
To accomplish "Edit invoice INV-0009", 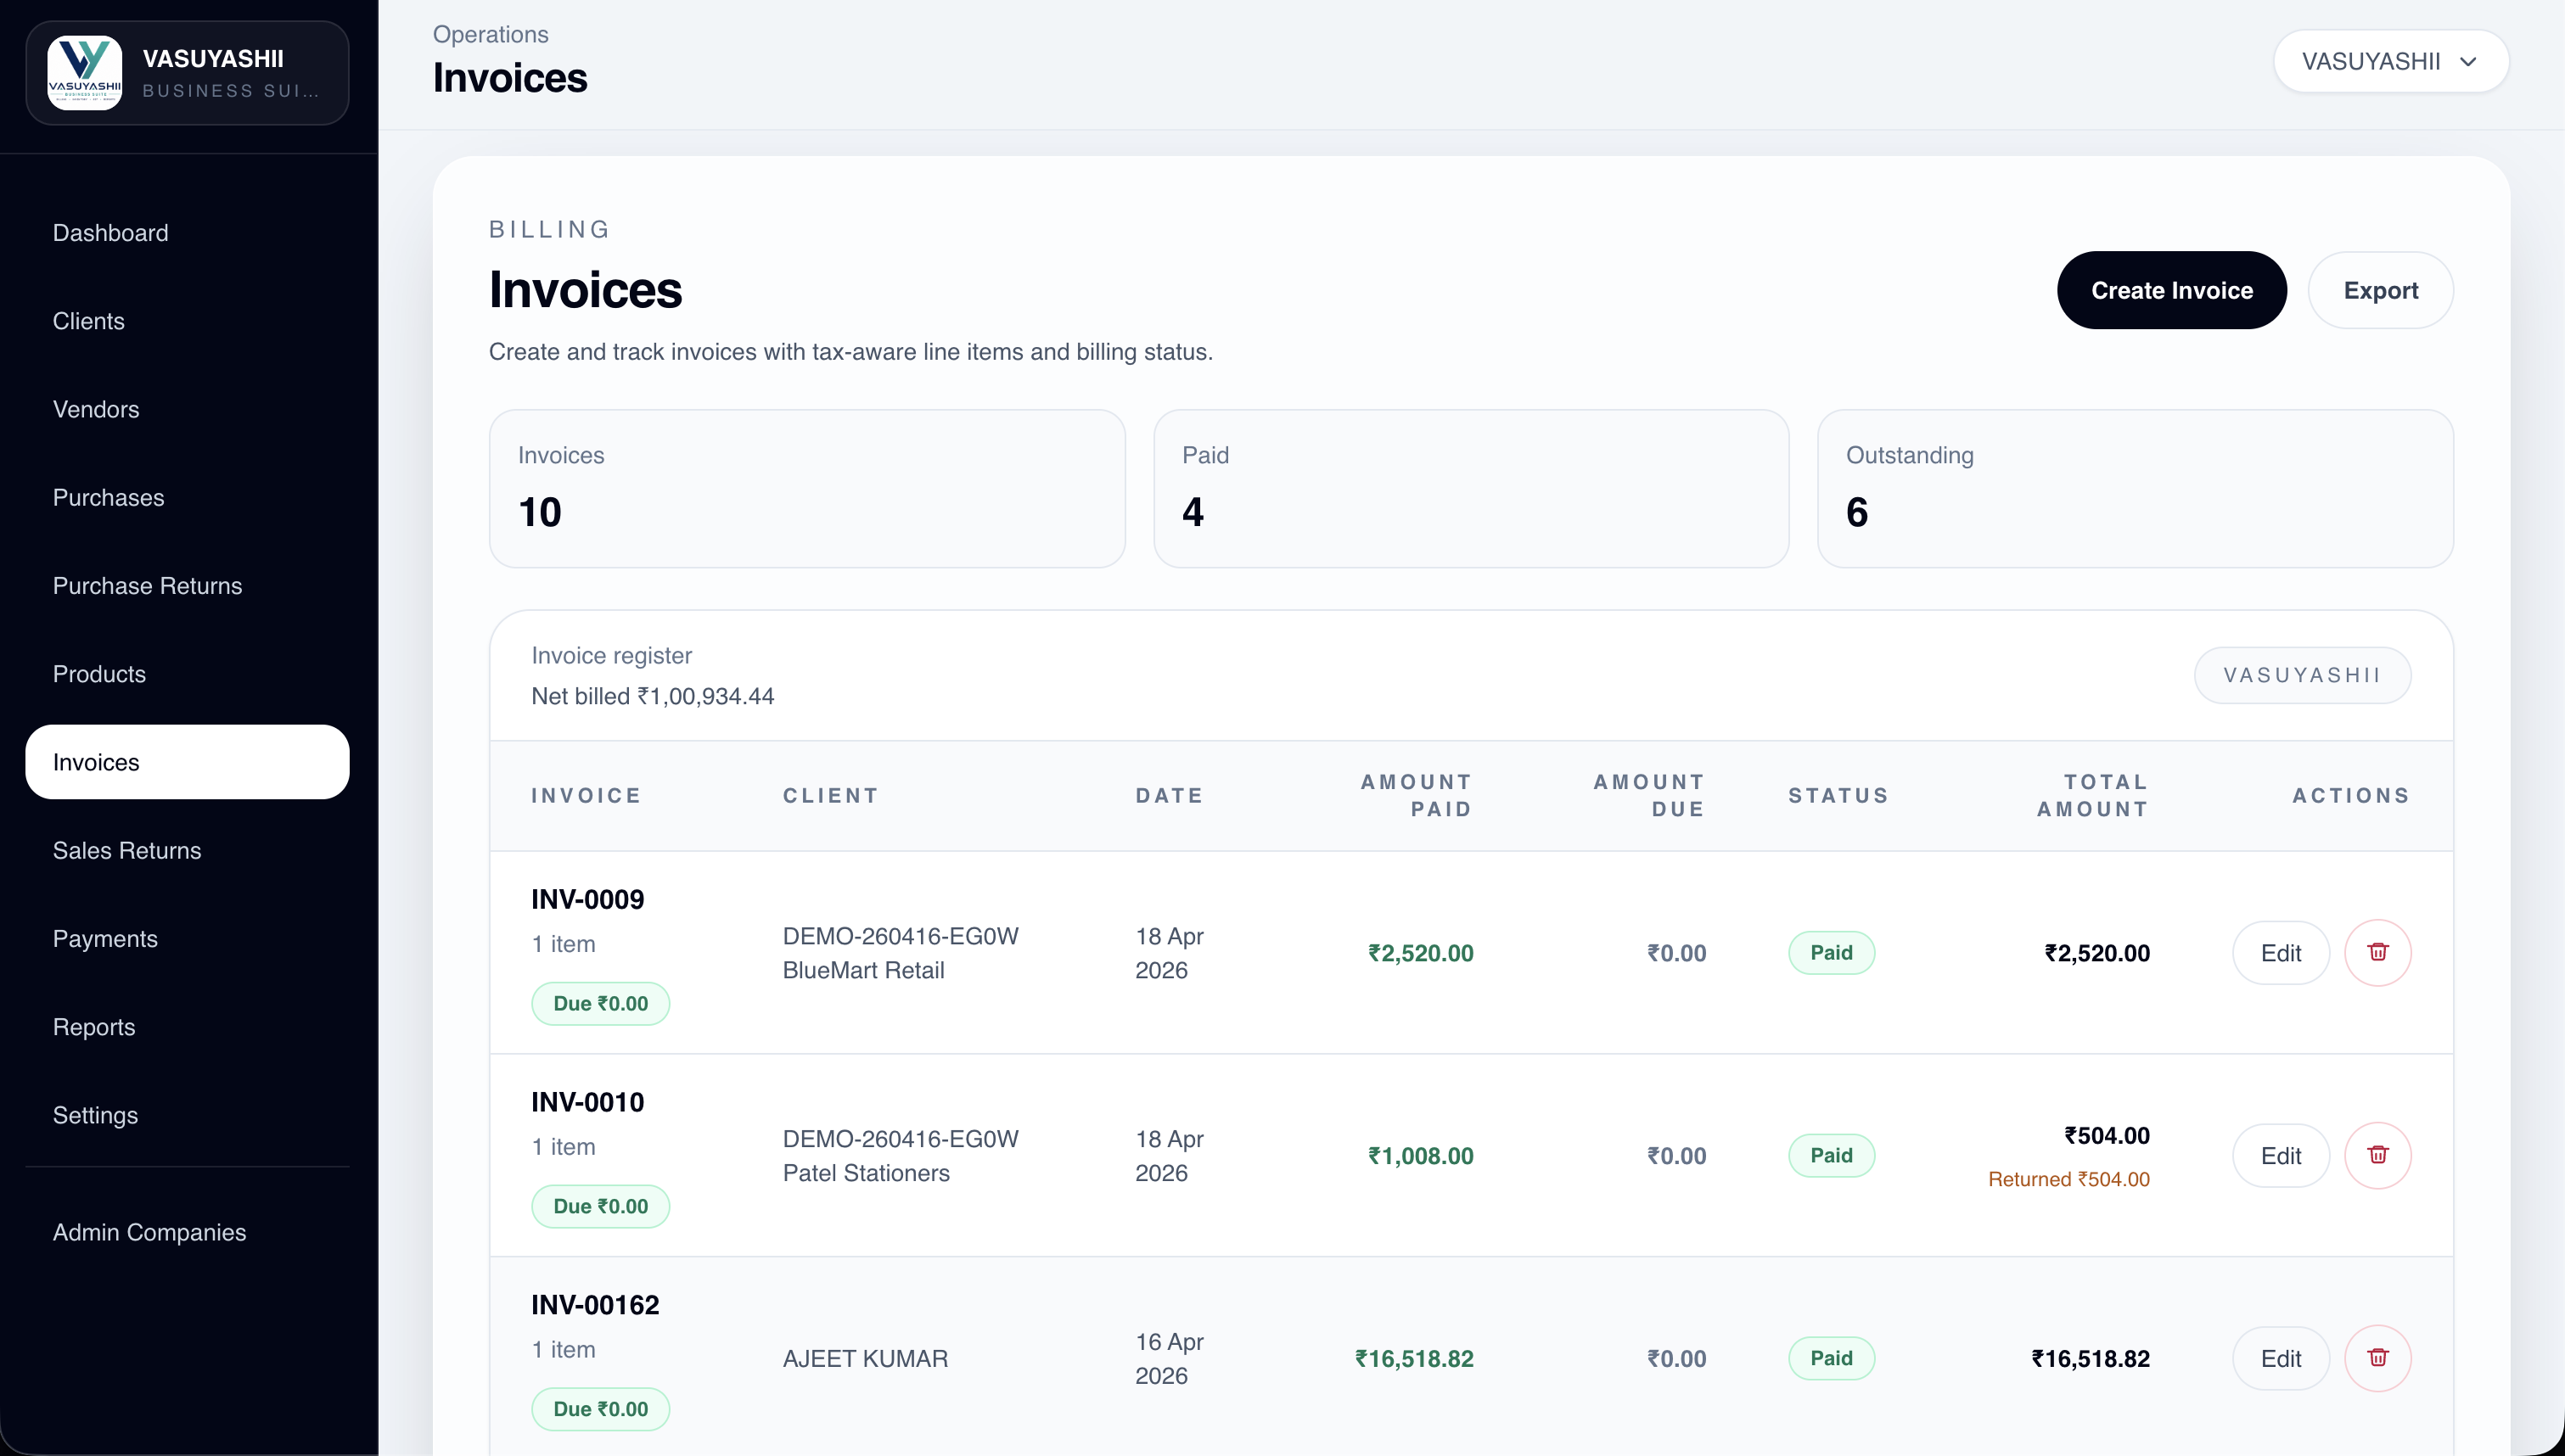I will point(2280,953).
